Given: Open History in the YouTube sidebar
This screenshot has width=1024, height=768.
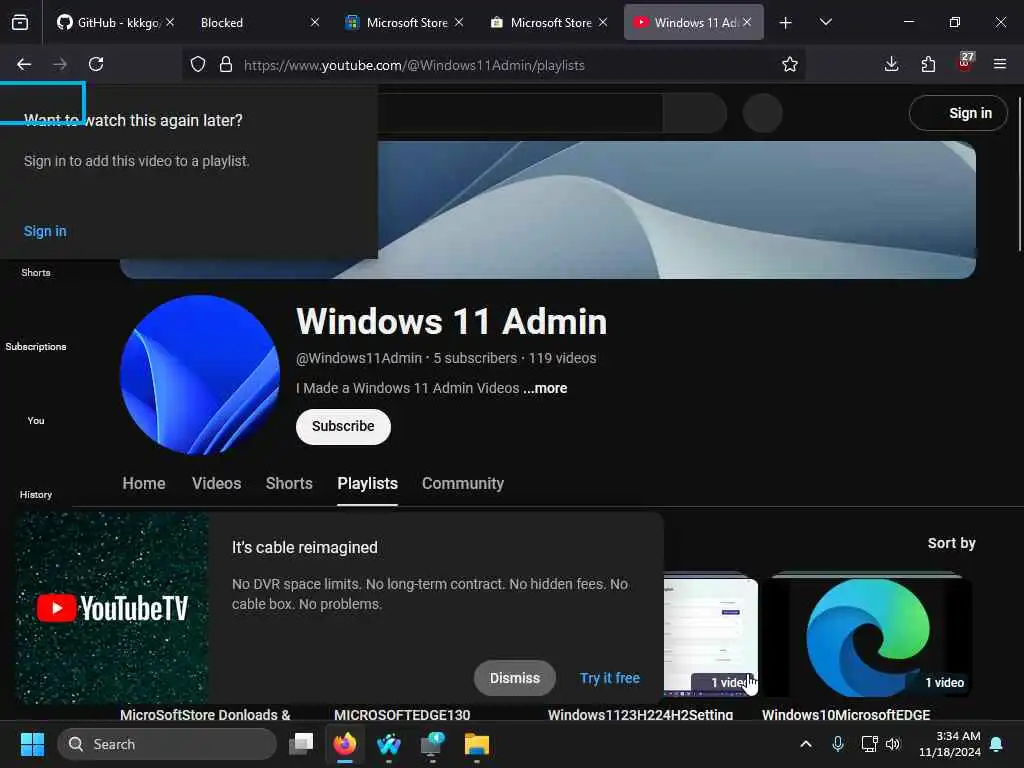Looking at the screenshot, I should pyautogui.click(x=36, y=494).
